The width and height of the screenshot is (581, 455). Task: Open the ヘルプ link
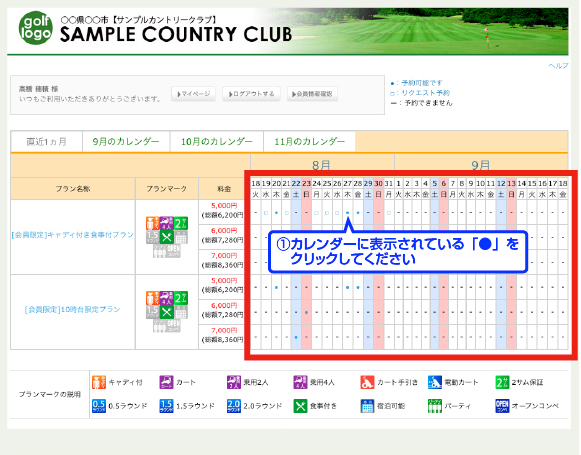coord(558,66)
